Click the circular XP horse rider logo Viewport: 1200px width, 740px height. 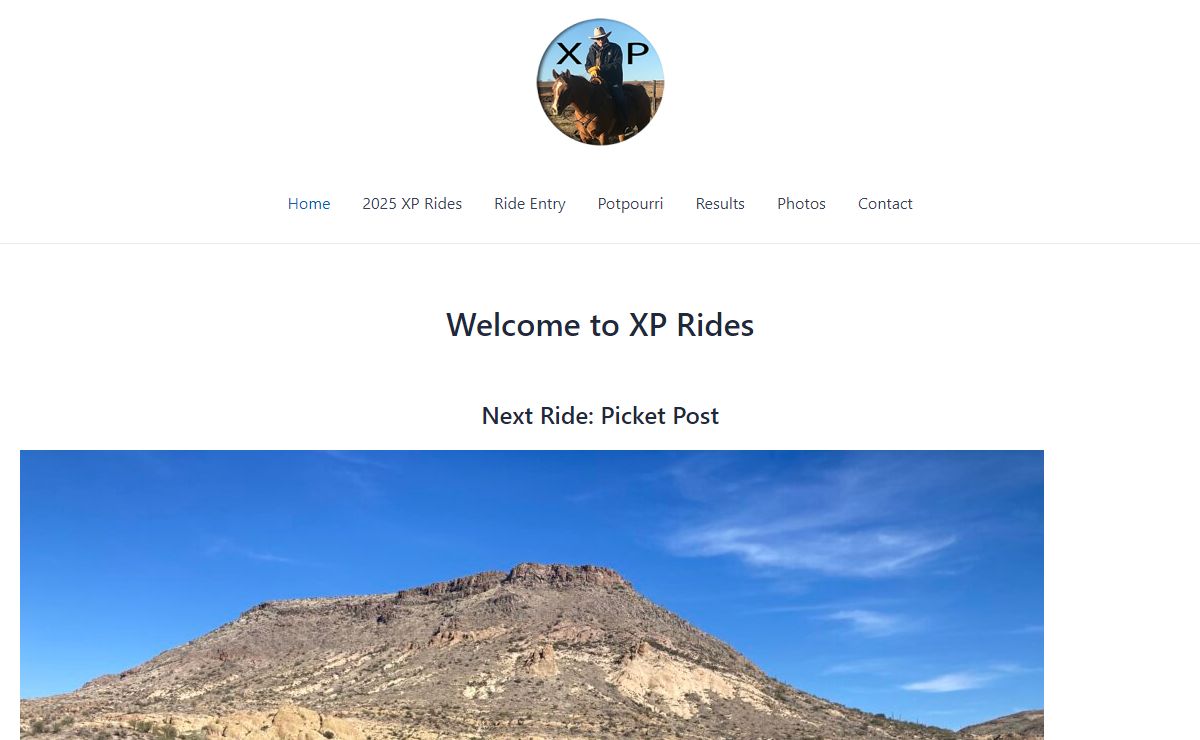coord(600,82)
